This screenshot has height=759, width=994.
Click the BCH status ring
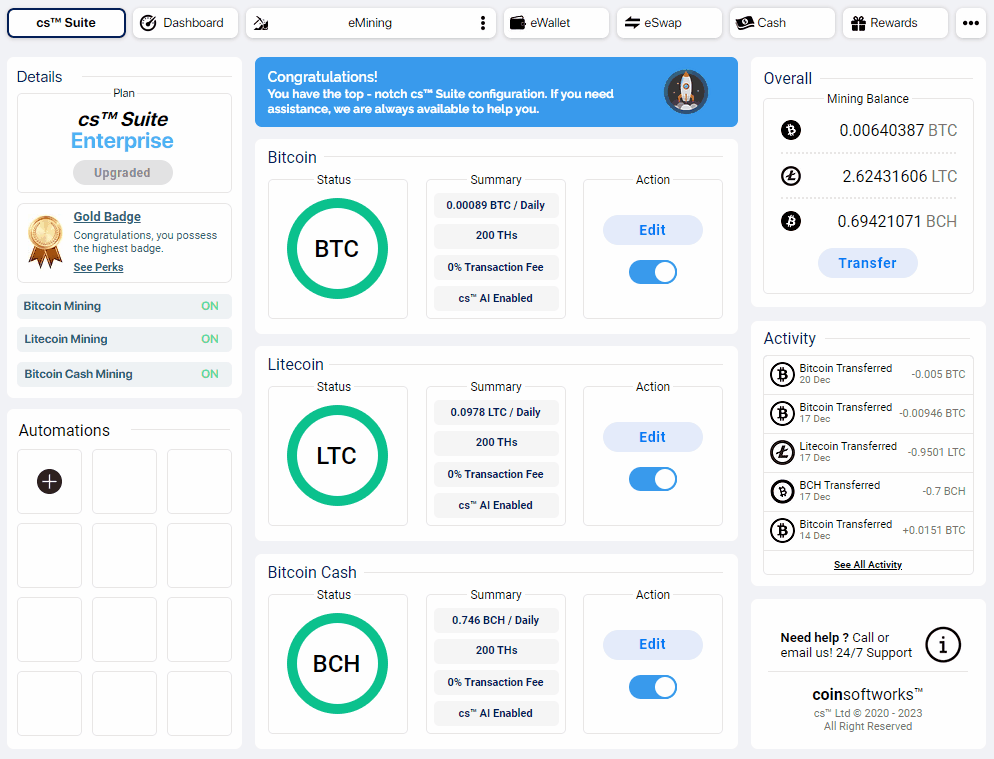(337, 663)
